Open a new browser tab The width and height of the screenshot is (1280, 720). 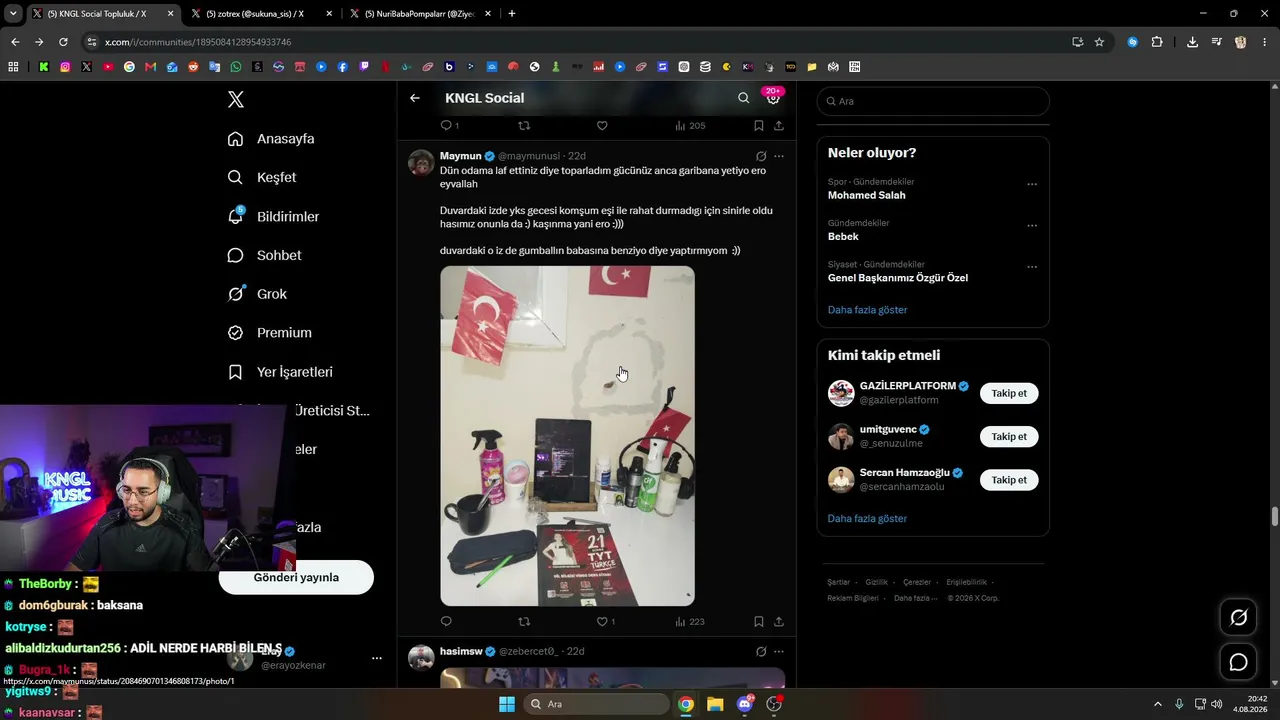(512, 14)
